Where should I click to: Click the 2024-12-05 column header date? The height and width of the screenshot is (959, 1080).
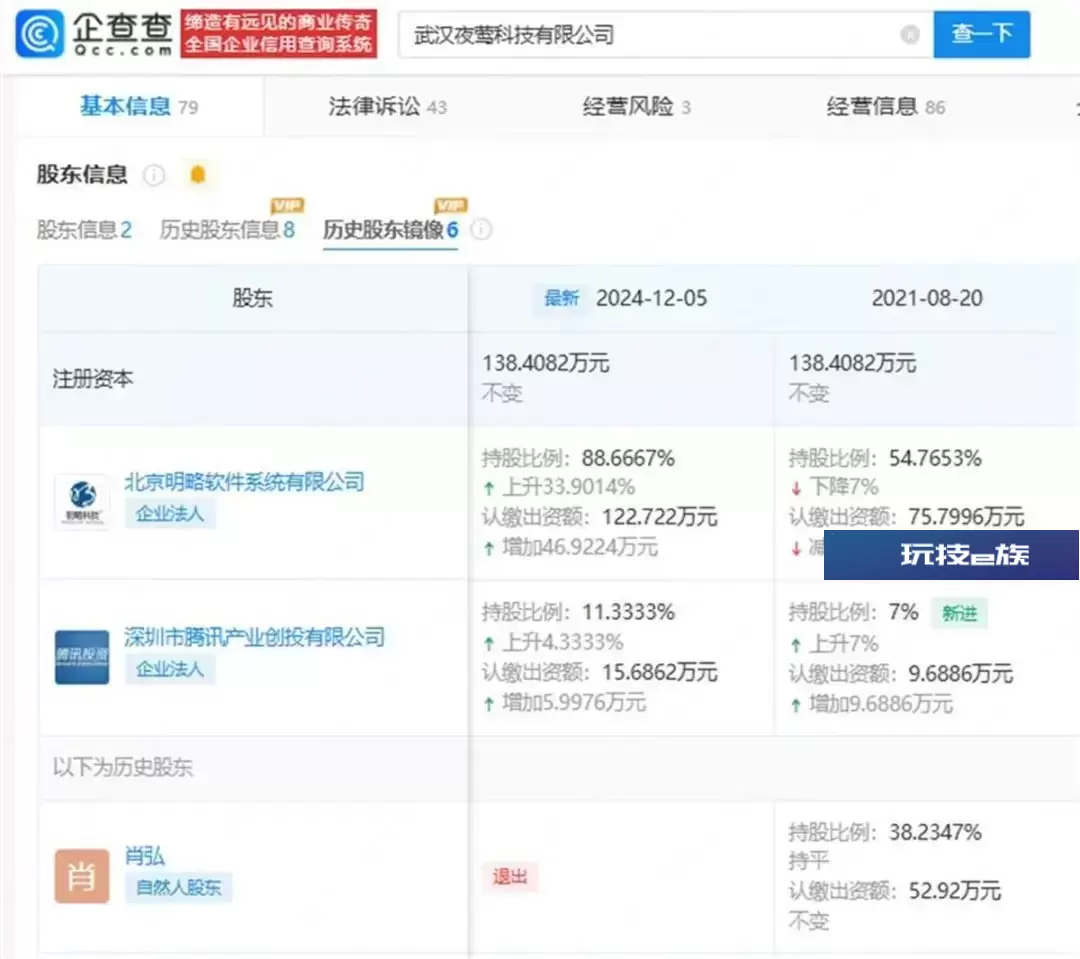[x=652, y=298]
